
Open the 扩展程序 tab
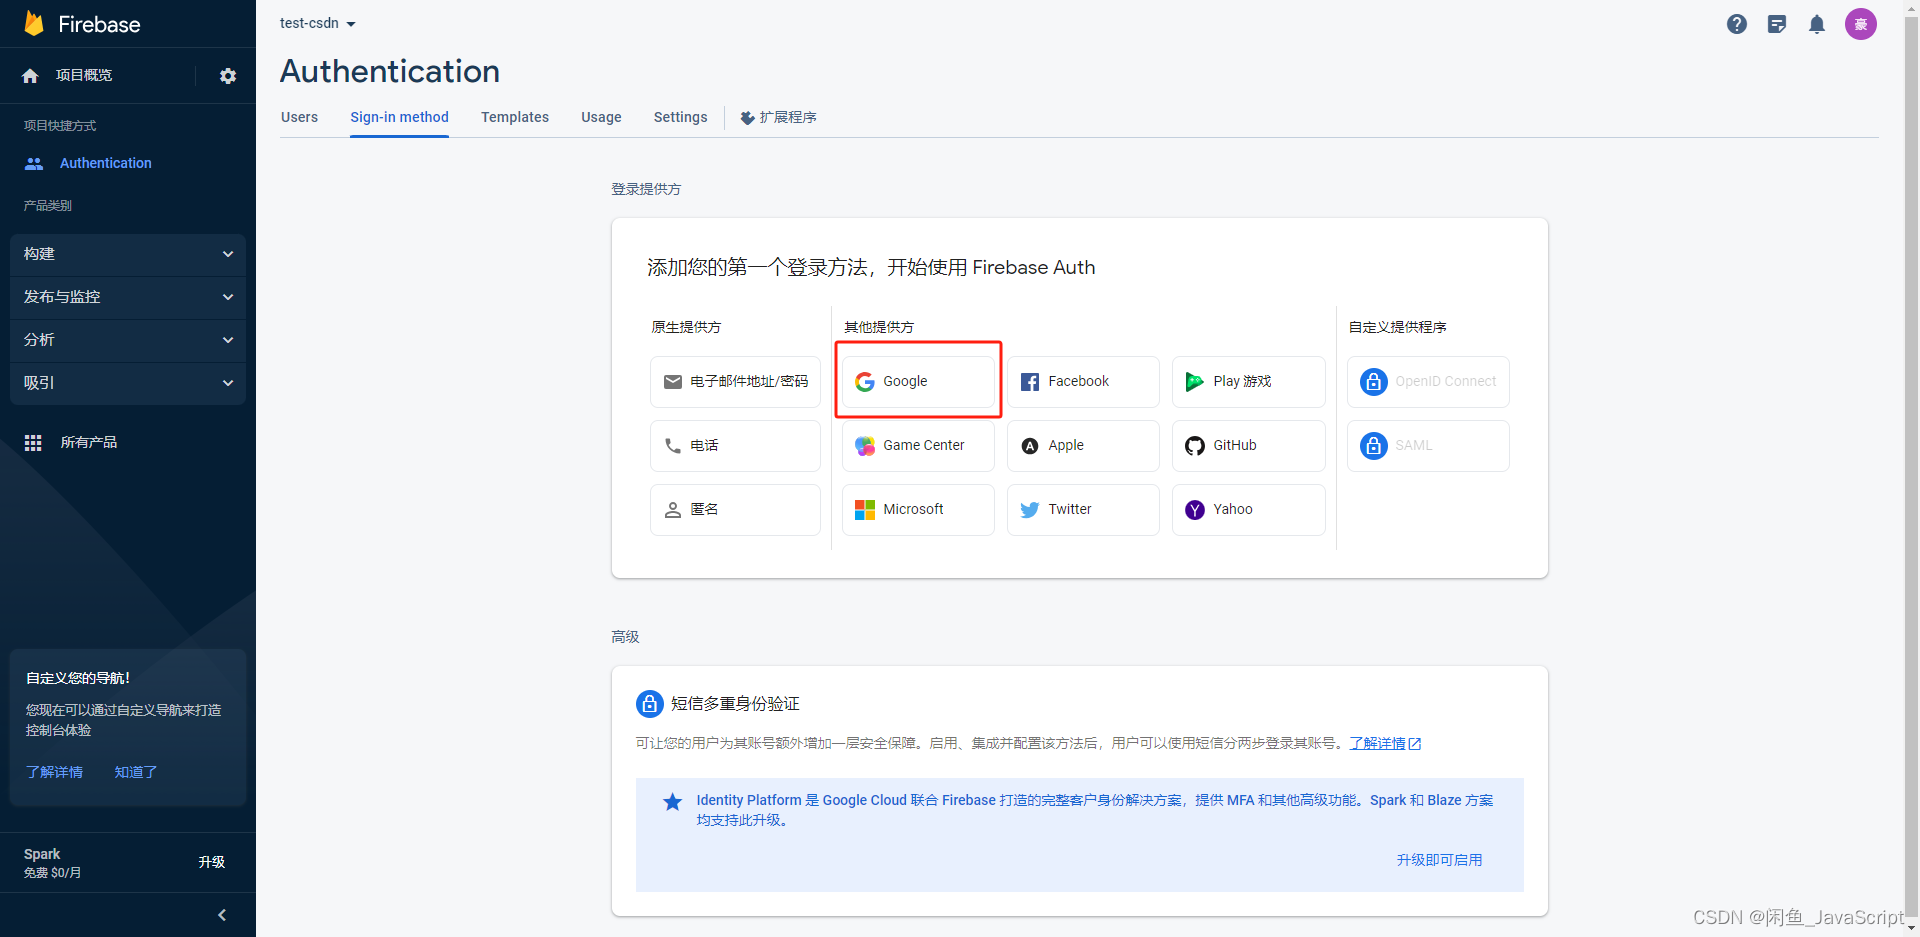click(x=778, y=117)
